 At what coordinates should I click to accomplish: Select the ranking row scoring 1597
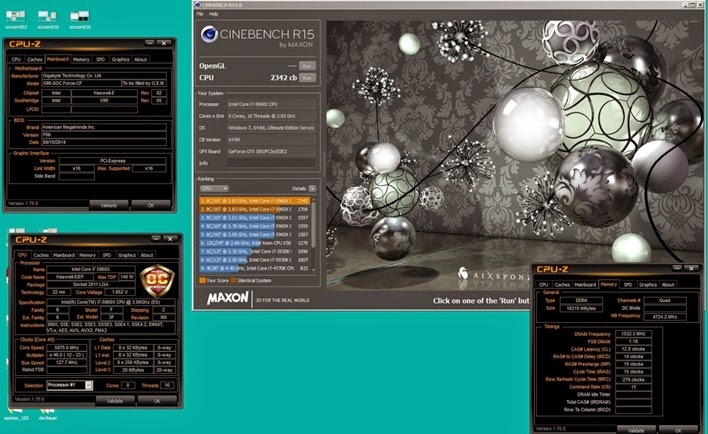click(x=254, y=218)
